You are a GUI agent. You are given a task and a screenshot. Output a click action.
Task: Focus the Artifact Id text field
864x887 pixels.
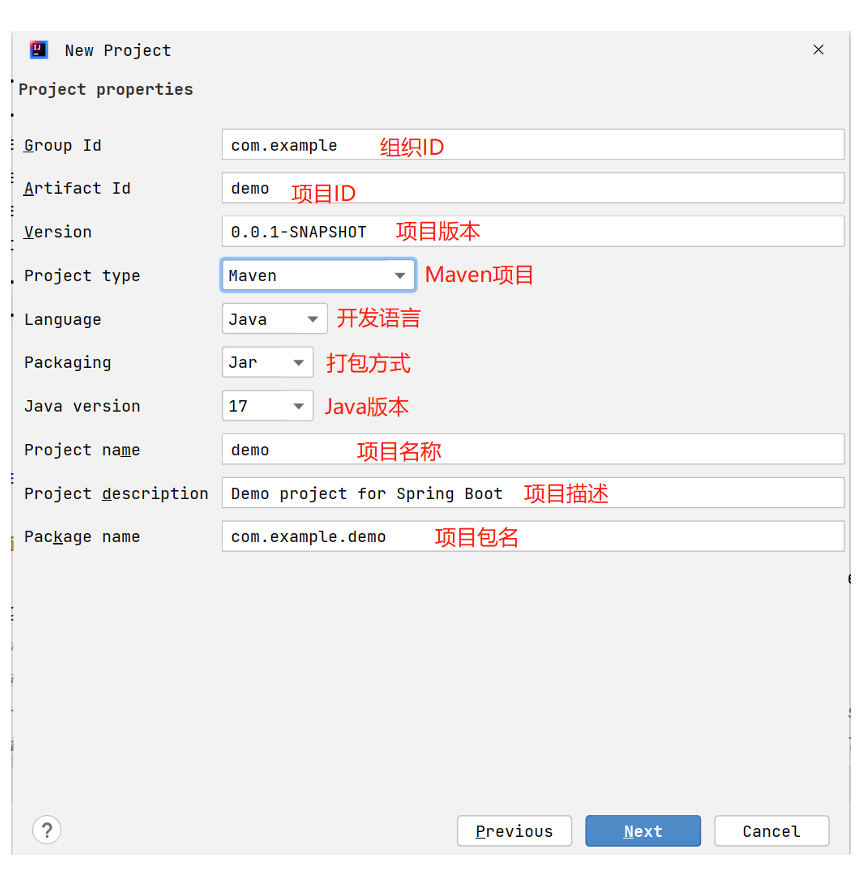pyautogui.click(x=533, y=188)
